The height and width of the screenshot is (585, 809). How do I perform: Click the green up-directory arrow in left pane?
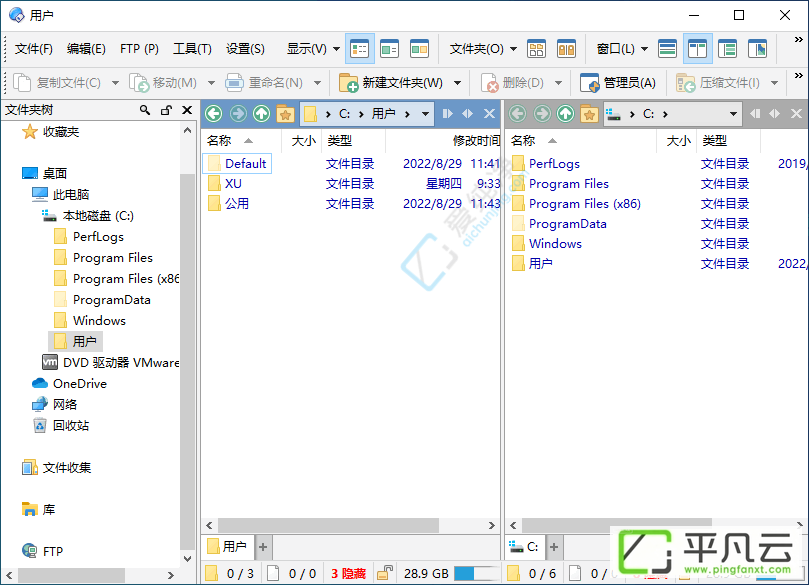tap(262, 113)
